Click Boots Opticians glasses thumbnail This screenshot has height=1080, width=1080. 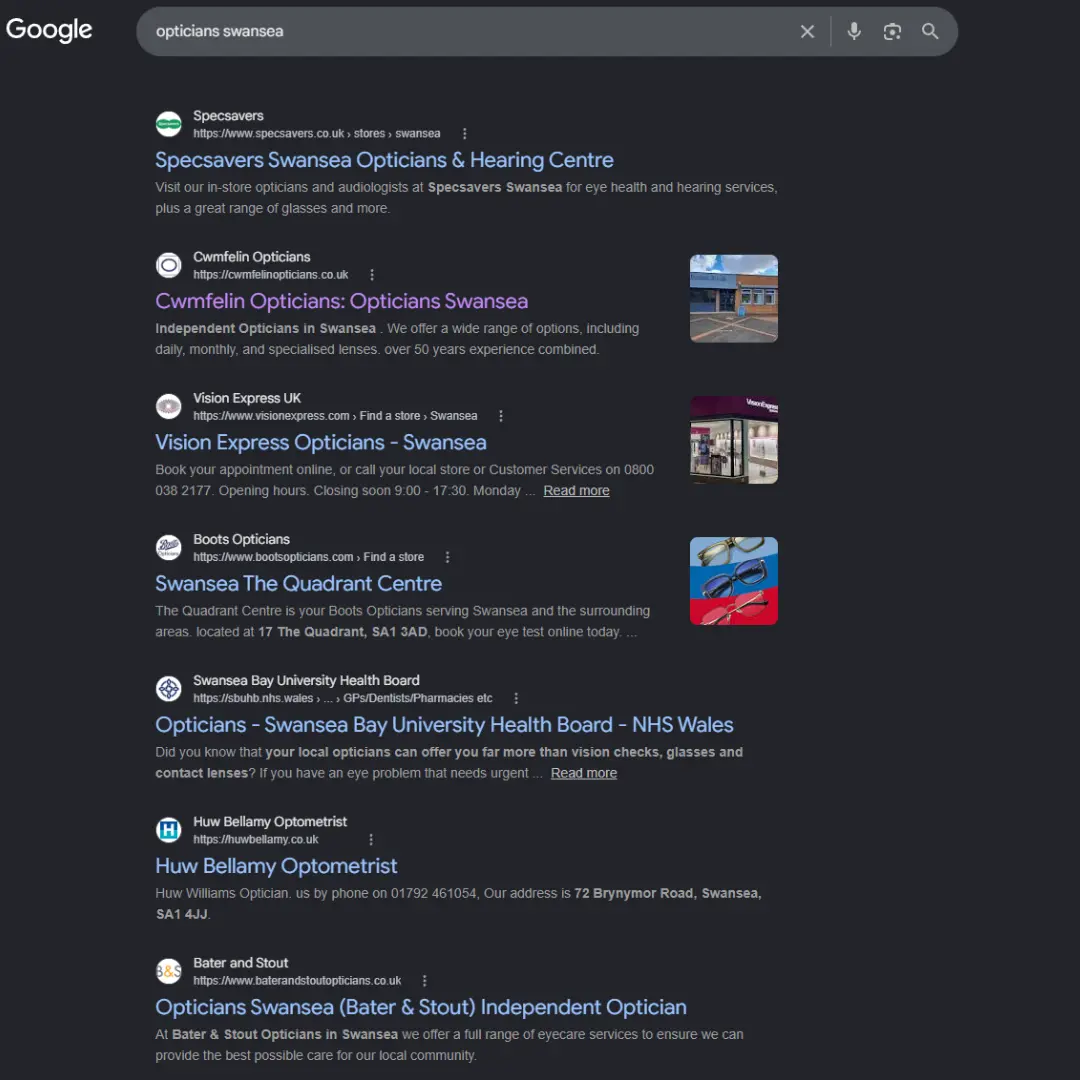click(734, 581)
